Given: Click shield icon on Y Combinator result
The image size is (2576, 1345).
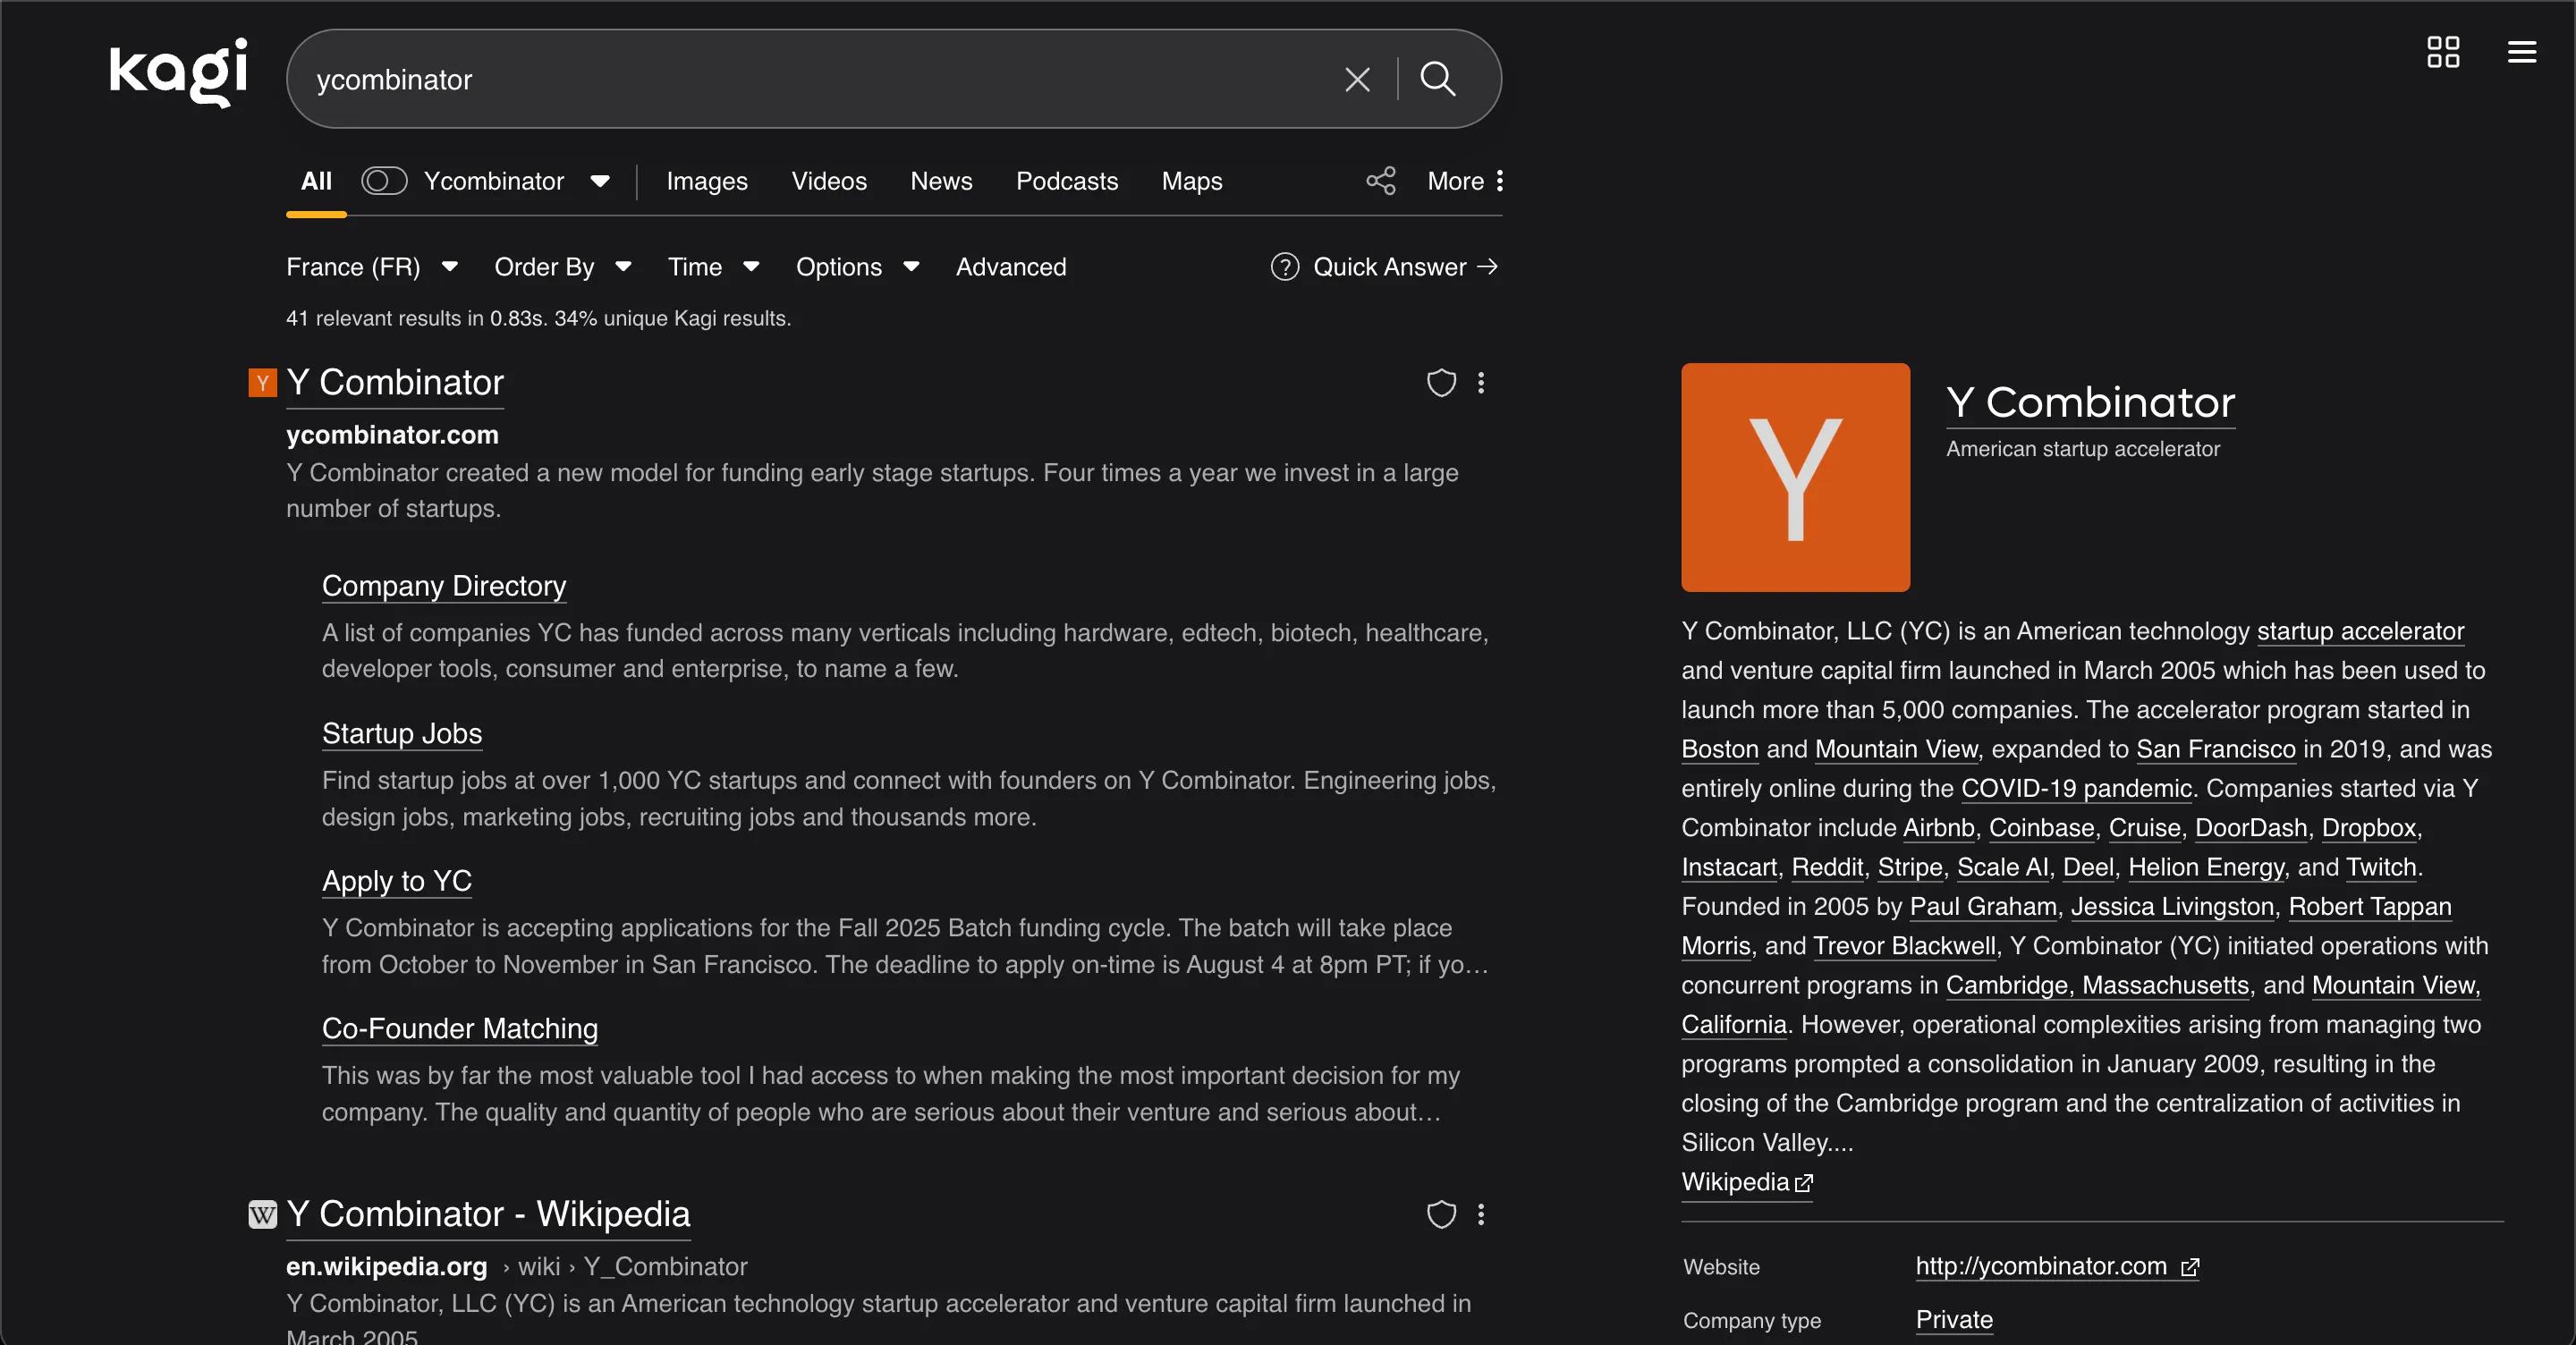Looking at the screenshot, I should pyautogui.click(x=1440, y=383).
